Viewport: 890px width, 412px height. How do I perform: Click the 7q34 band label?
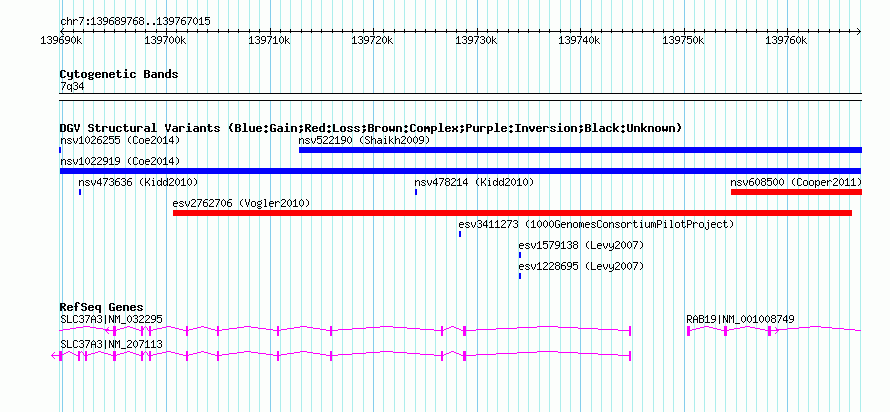(x=73, y=86)
